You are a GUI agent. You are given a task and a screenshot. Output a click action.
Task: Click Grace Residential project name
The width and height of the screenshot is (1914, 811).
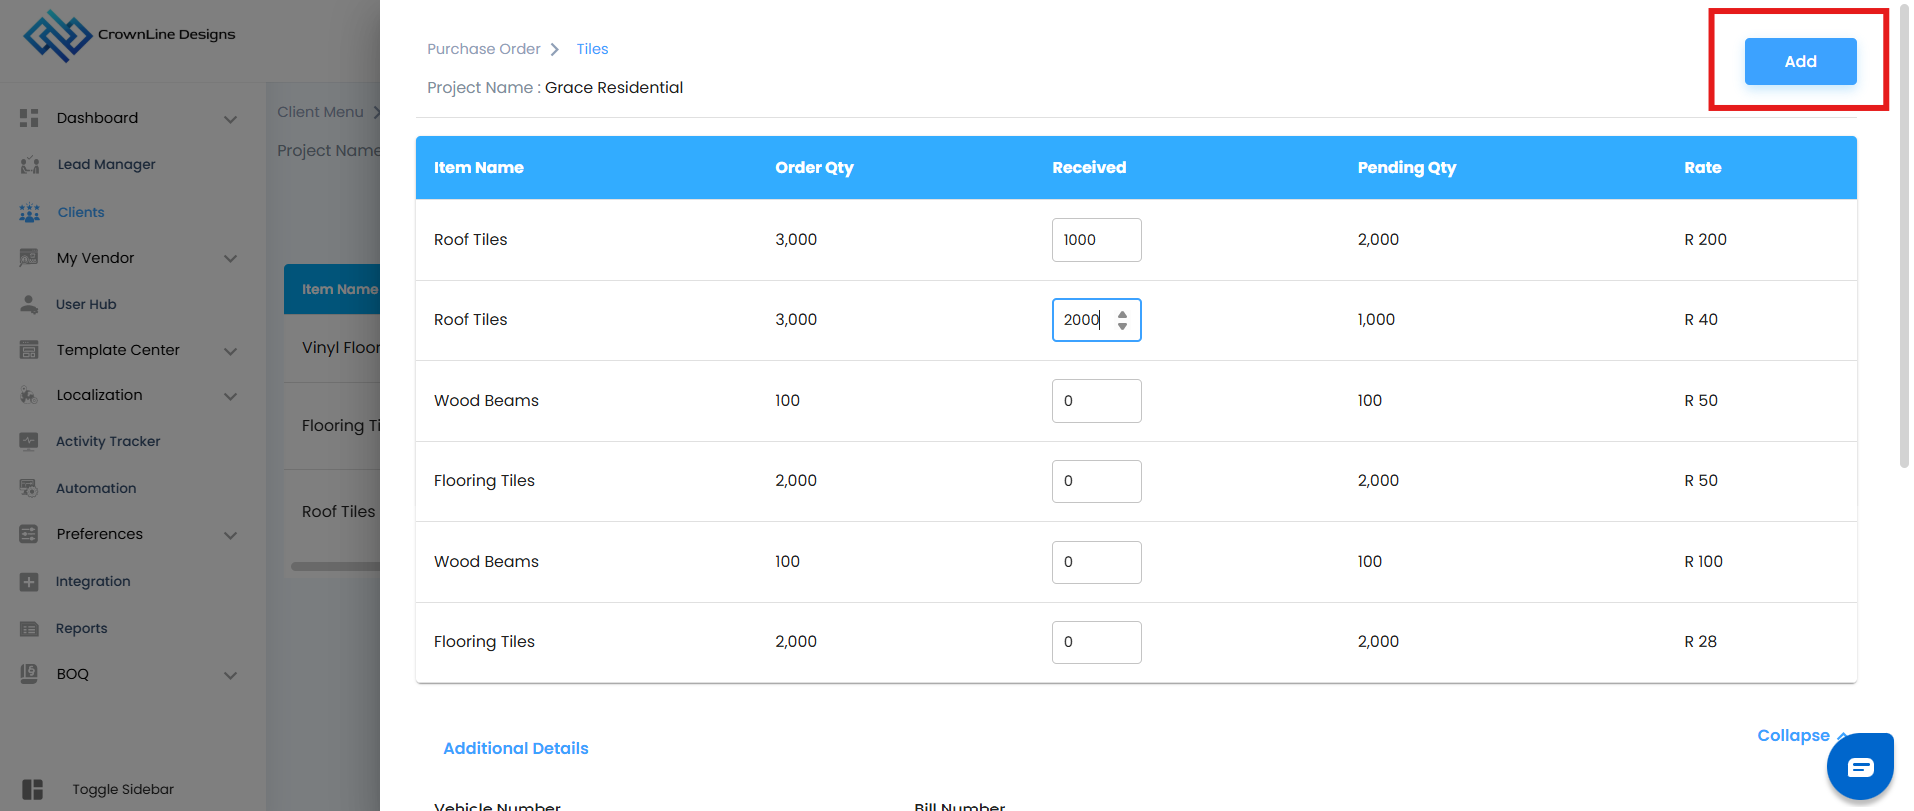point(614,88)
